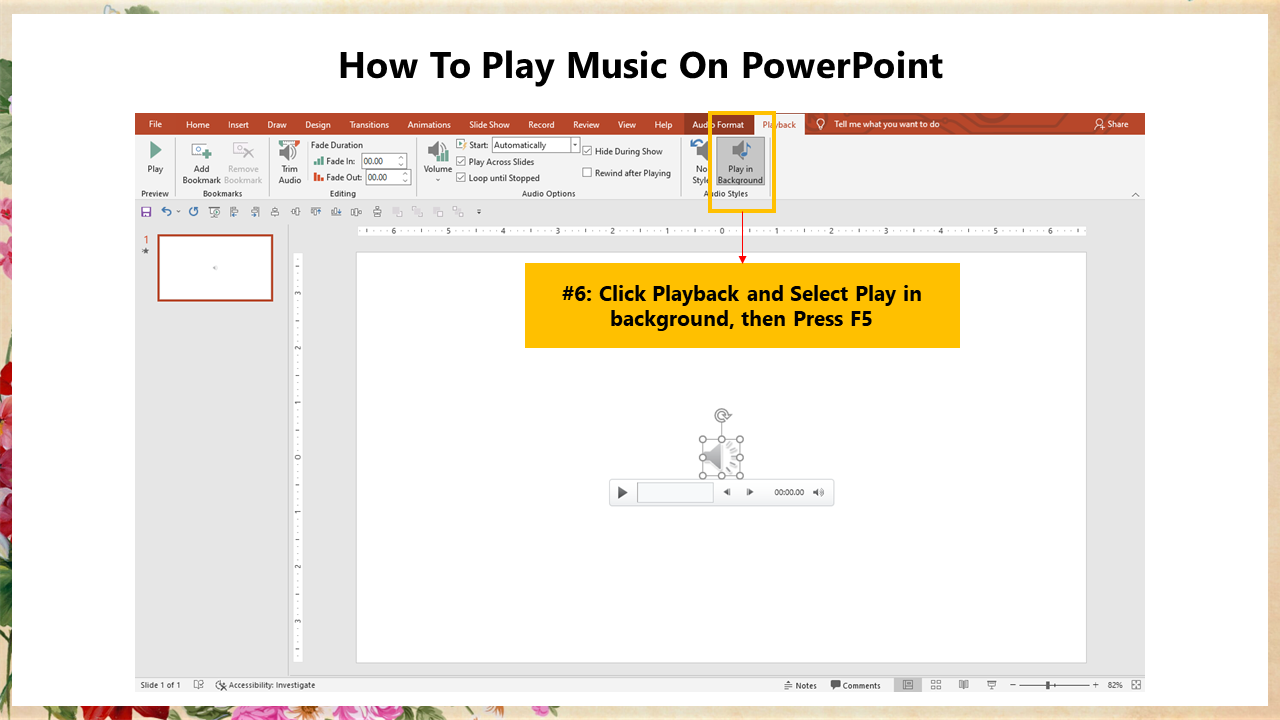
Task: Switch to the Home tab
Action: coord(198,124)
